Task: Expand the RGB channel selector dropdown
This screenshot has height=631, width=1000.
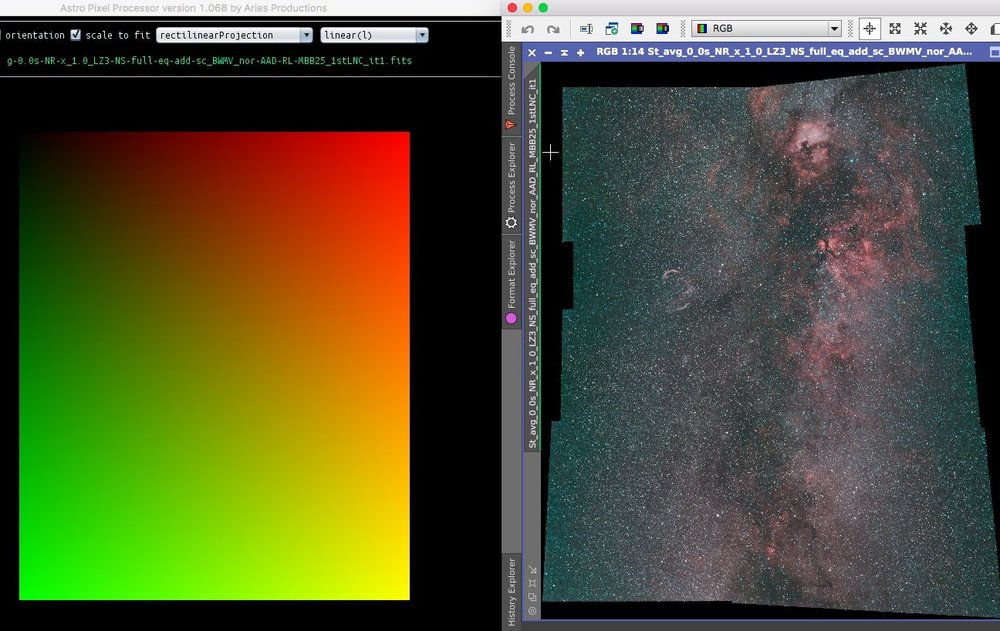Action: pyautogui.click(x=765, y=29)
